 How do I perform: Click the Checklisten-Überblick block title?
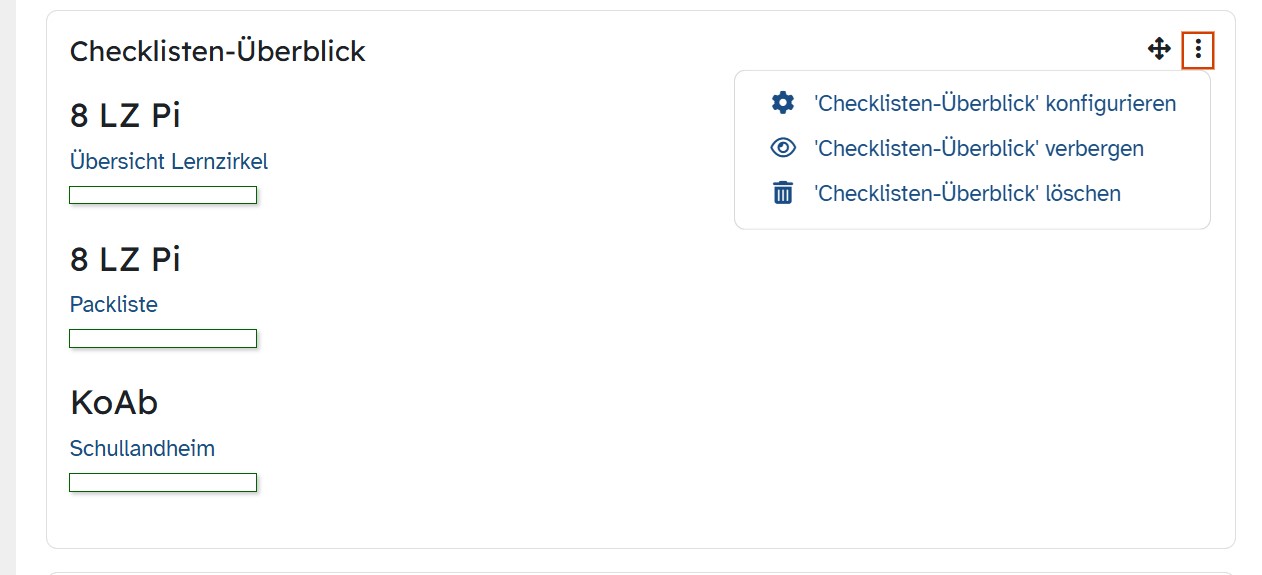tap(218, 51)
